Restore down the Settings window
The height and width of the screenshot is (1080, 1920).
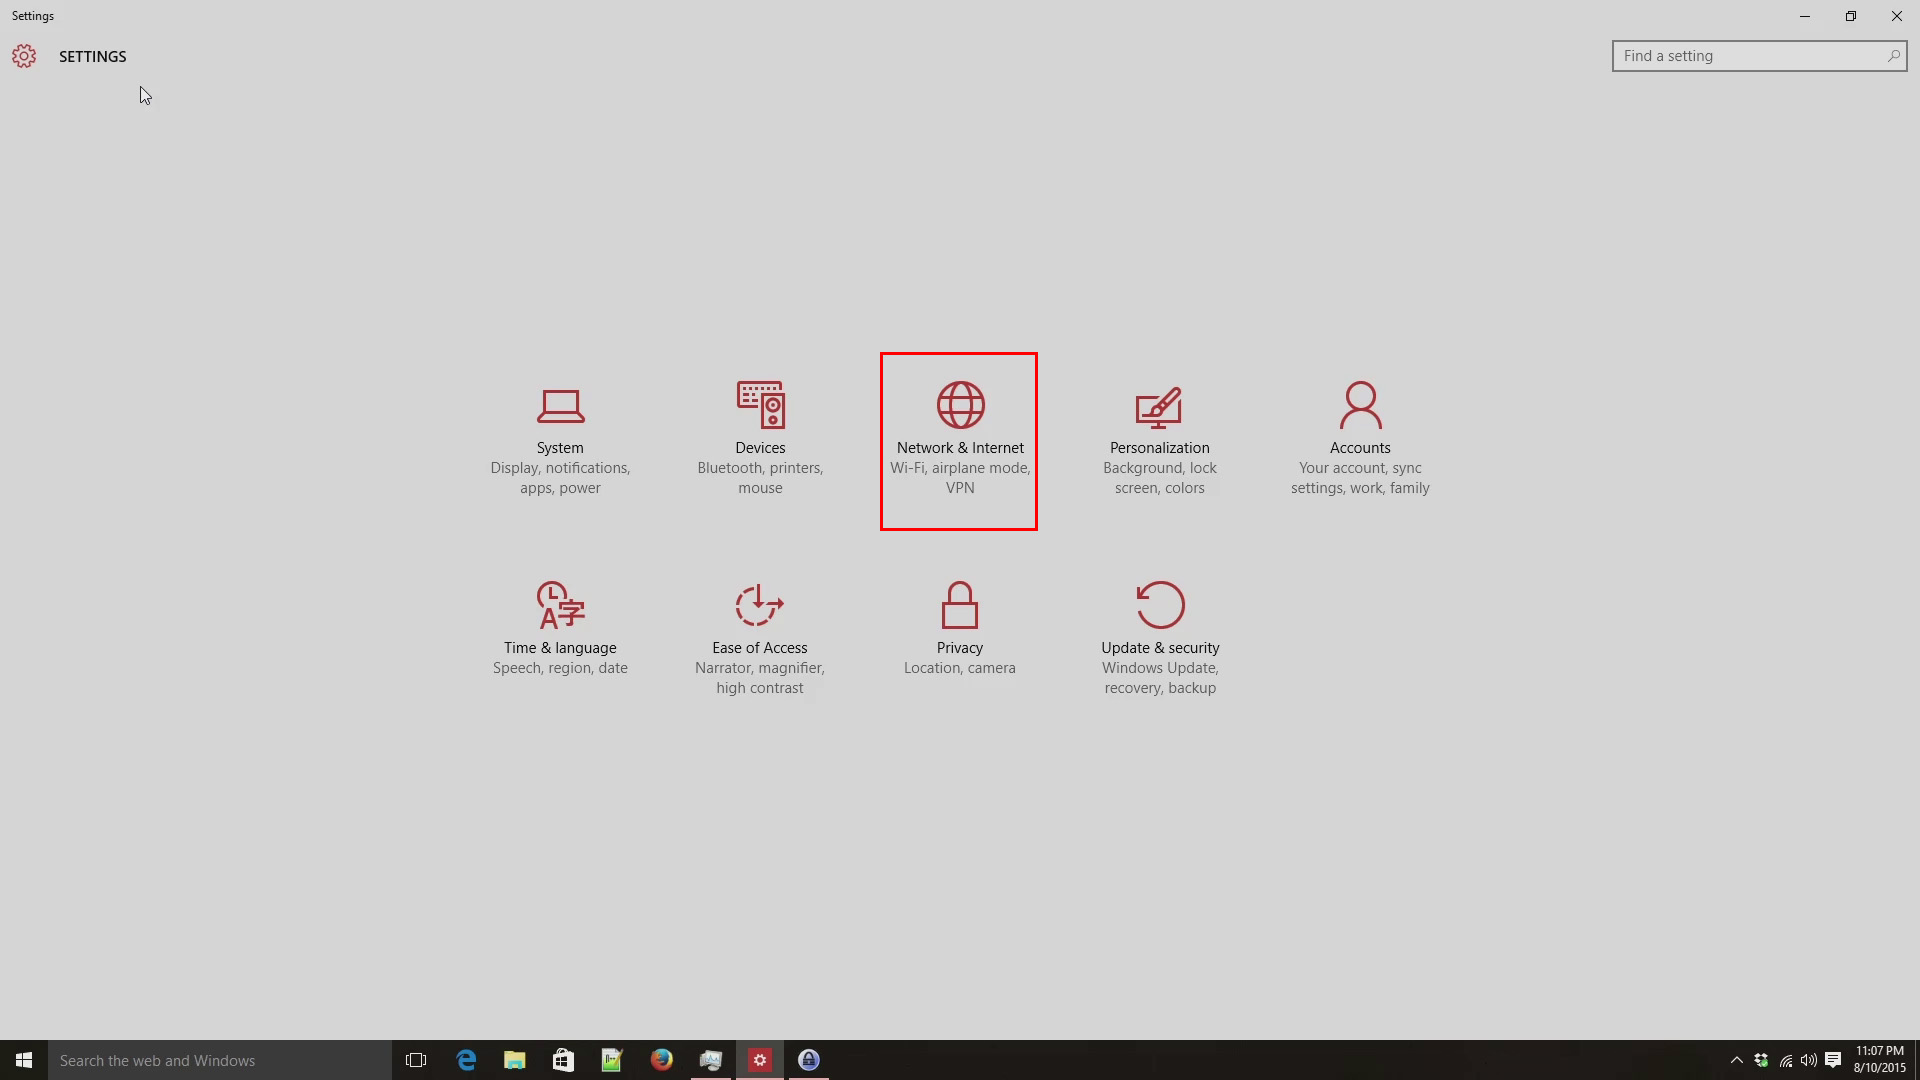click(x=1851, y=16)
